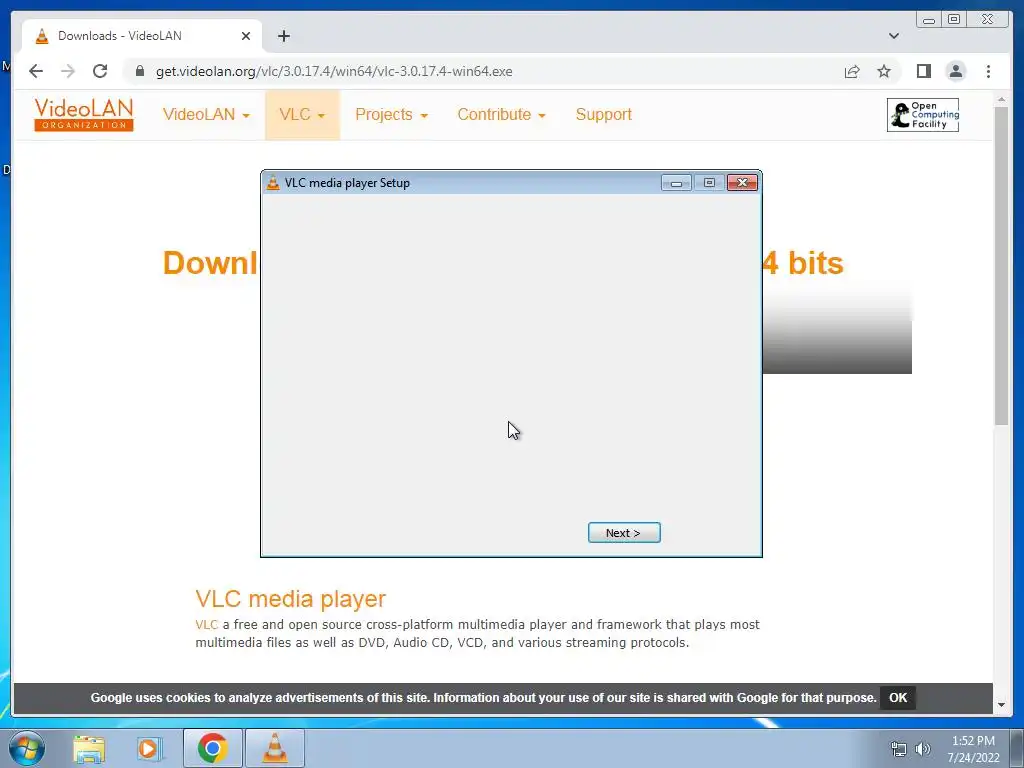Minimize the VLC Setup dialog

(676, 183)
